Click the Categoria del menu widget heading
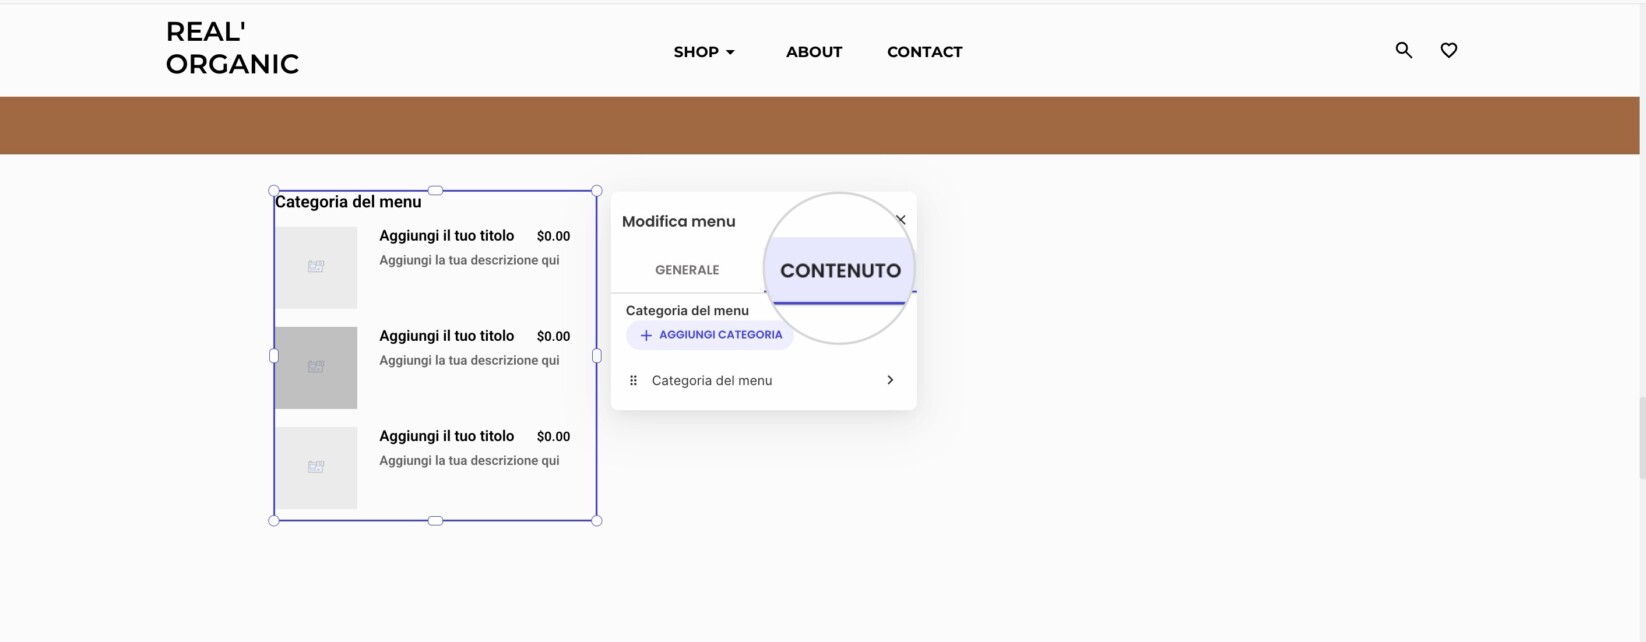This screenshot has width=1646, height=642. click(348, 202)
